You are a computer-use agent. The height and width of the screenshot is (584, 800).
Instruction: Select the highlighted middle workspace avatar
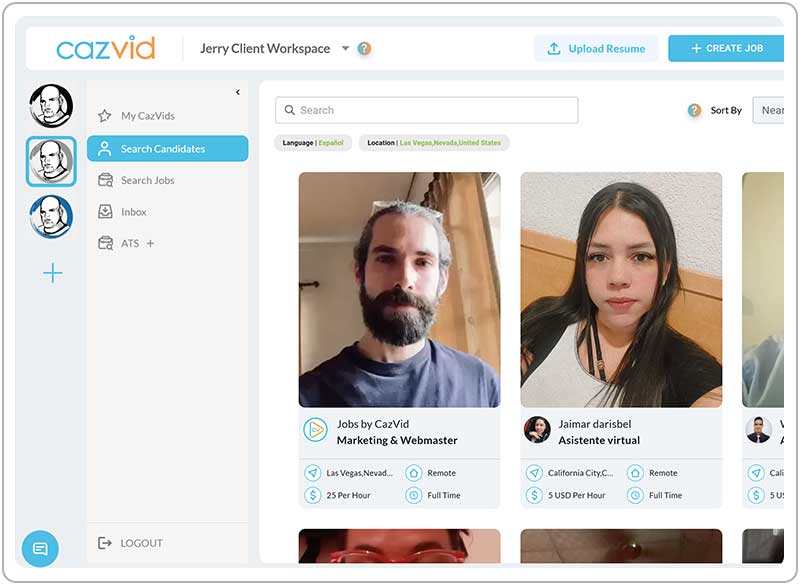point(51,161)
